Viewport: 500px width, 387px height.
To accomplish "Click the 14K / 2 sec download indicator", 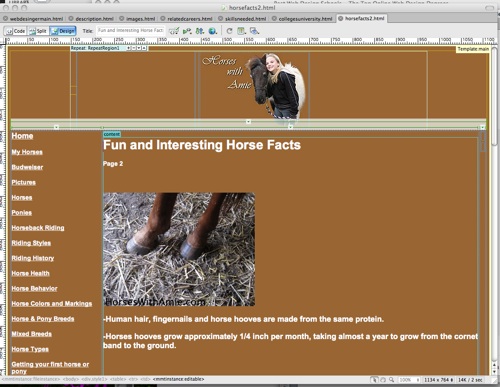I will tap(470, 380).
